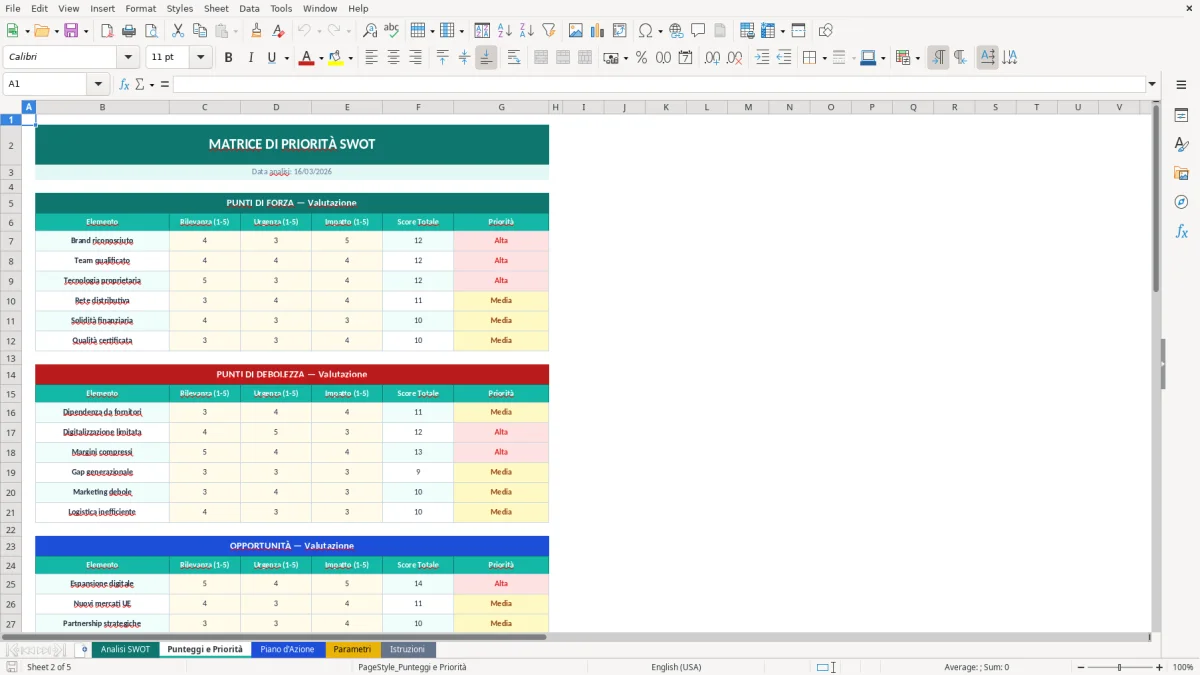
Task: Select row header 14
Action: pyautogui.click(x=11, y=375)
